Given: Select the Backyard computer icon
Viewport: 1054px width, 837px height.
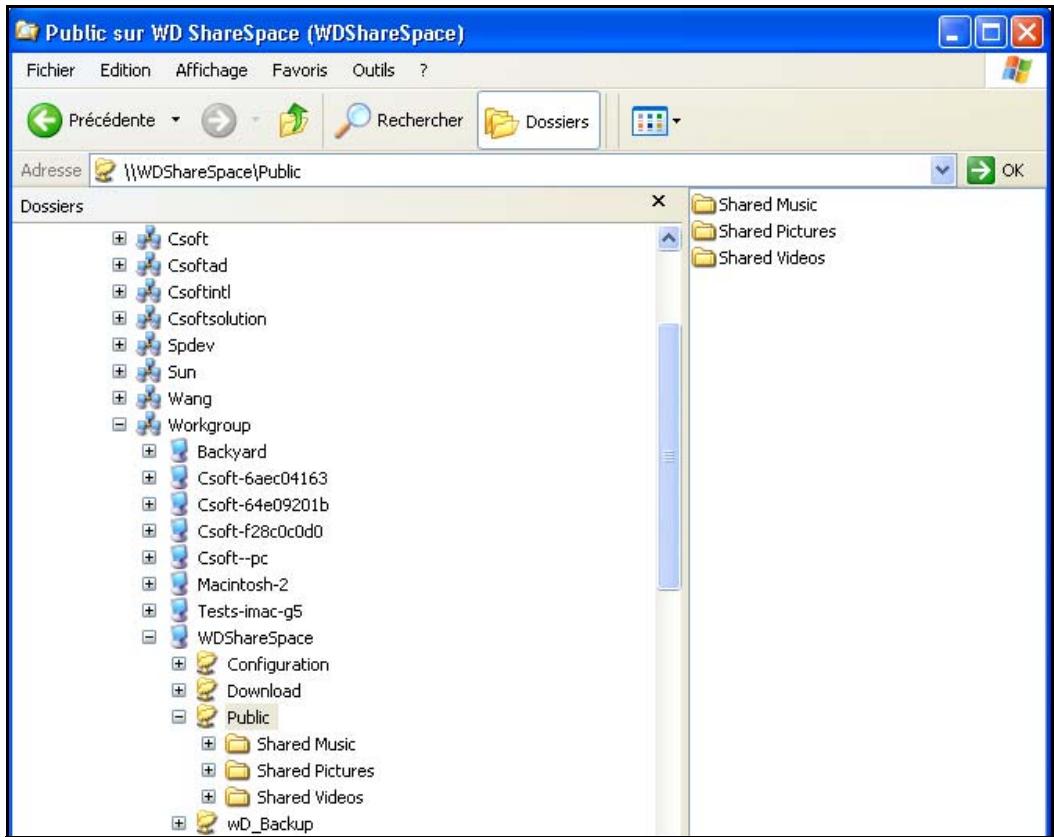Looking at the screenshot, I should tap(179, 451).
